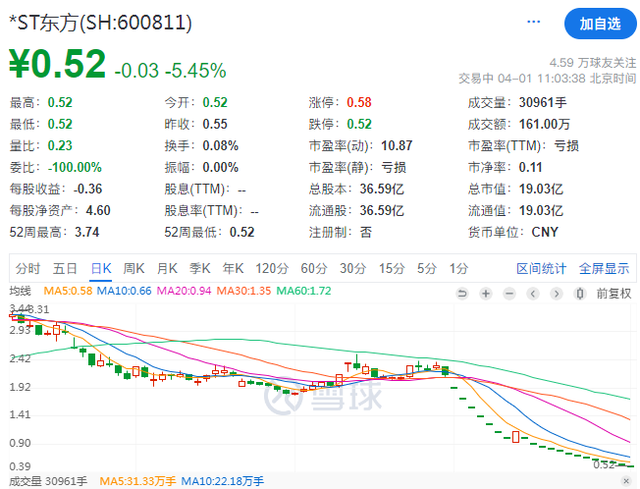
Task: Click the 货币单位 CNY value
Action: click(x=544, y=232)
